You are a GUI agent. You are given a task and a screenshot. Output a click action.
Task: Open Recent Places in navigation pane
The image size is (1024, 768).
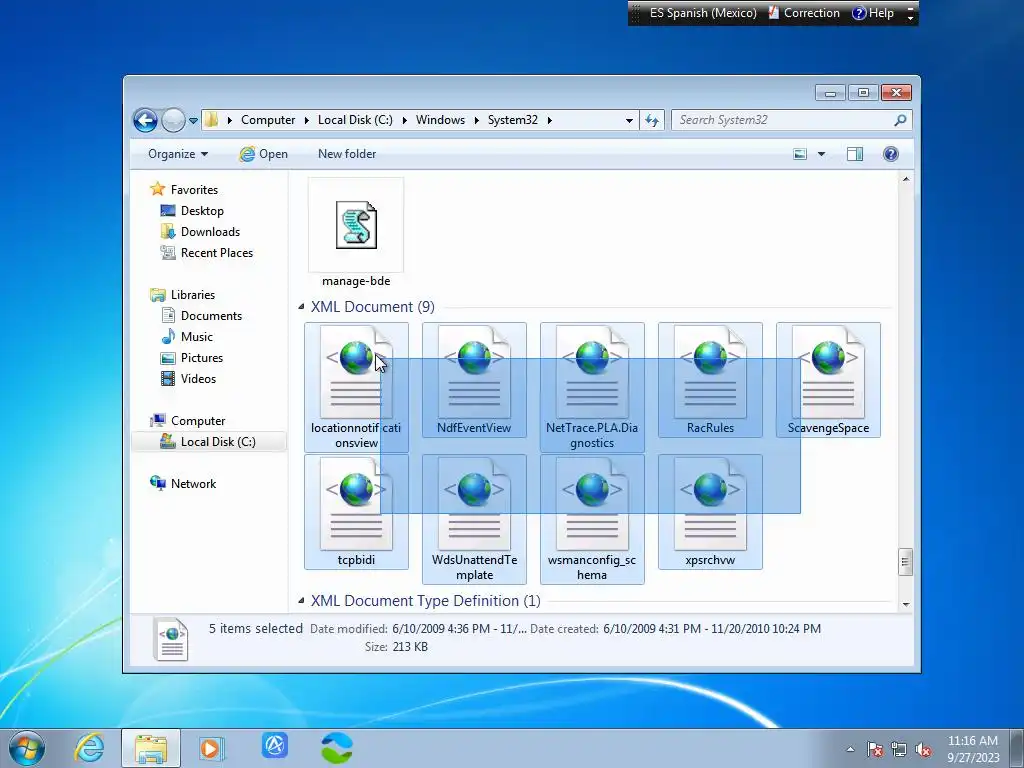click(216, 253)
